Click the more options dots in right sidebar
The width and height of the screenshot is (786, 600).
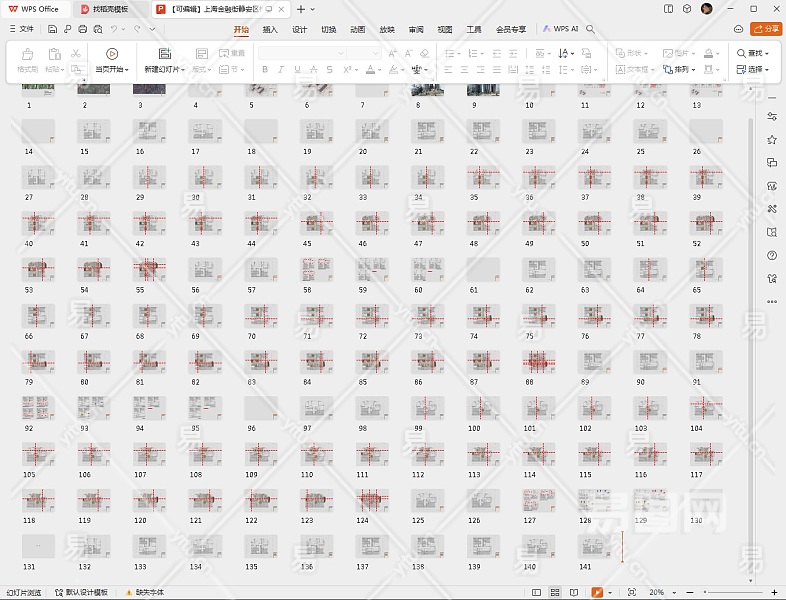[772, 301]
